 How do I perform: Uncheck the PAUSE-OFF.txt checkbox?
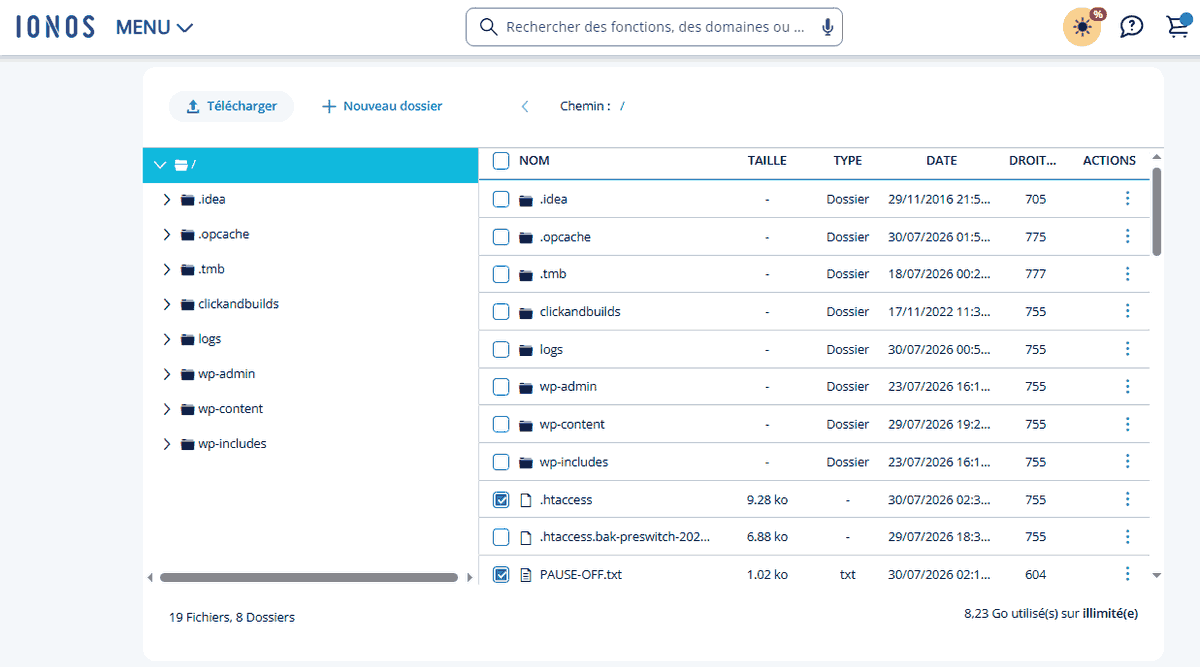501,574
